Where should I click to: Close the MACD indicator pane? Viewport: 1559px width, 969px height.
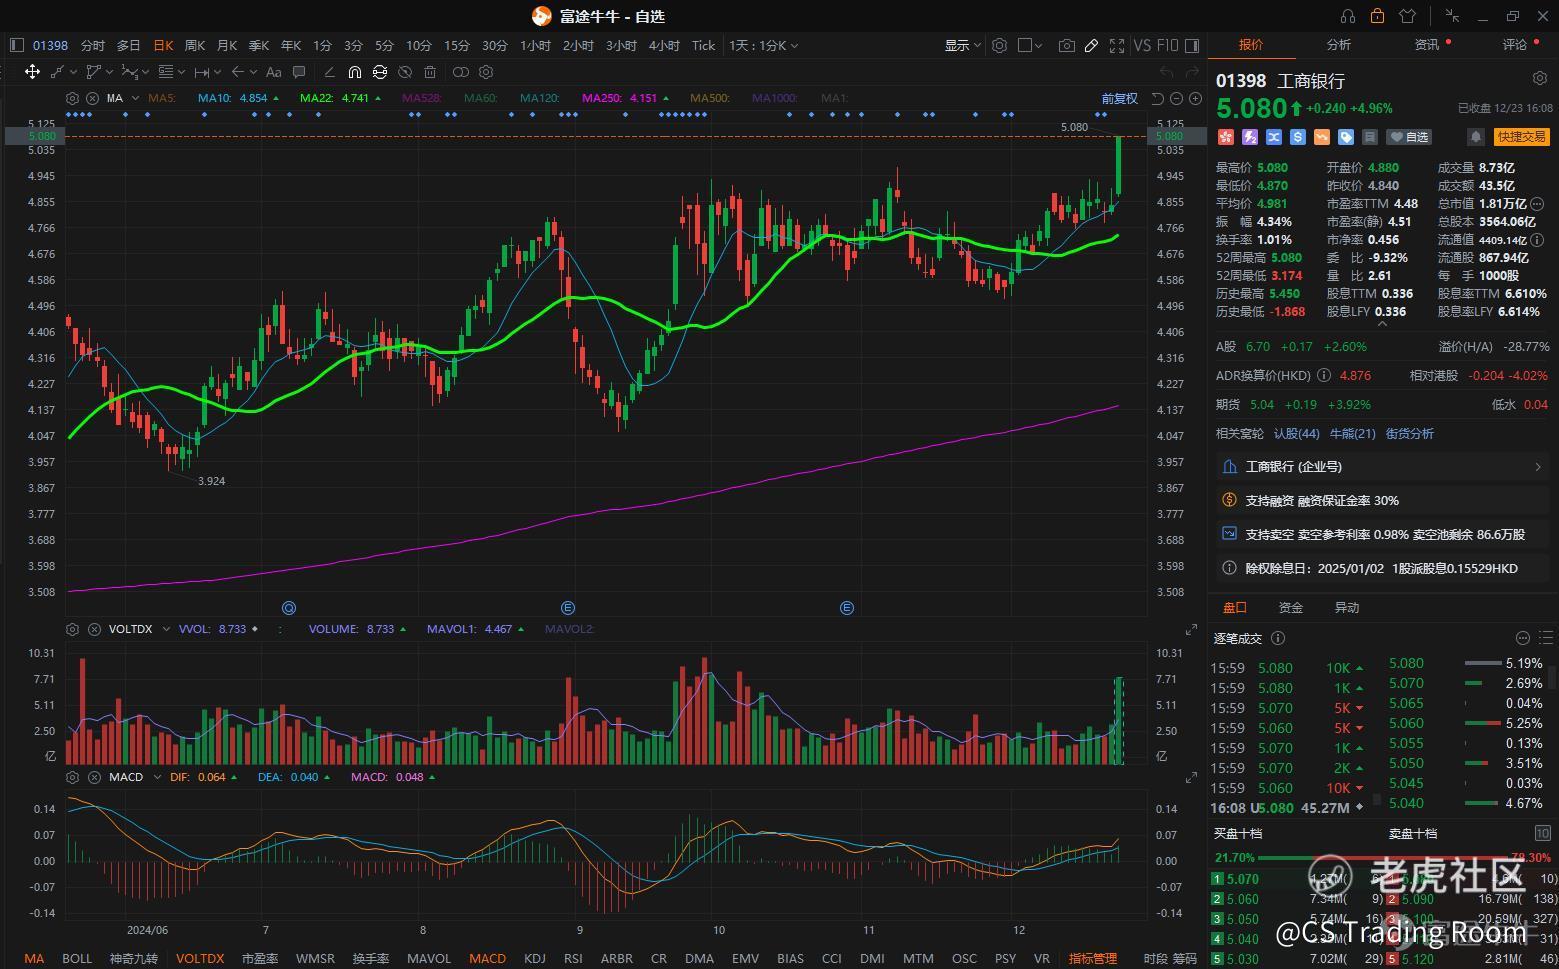pyautogui.click(x=94, y=777)
